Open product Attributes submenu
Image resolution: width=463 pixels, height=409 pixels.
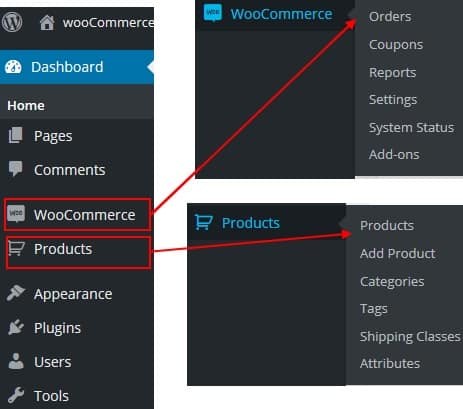[x=390, y=363]
